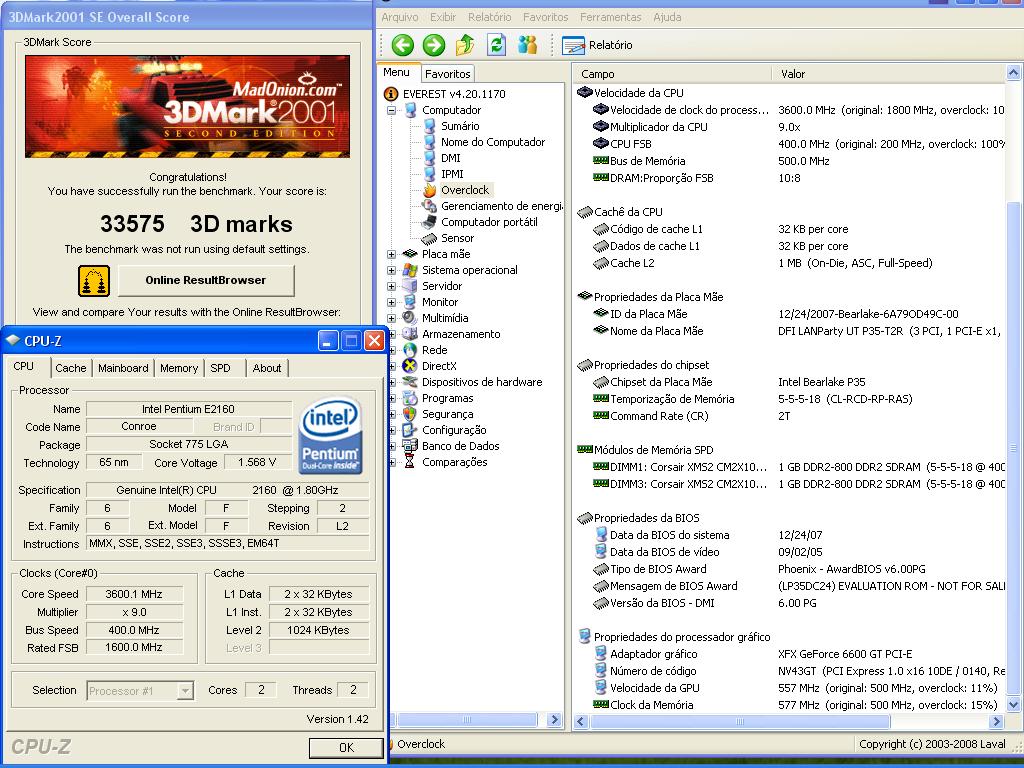
Task: Select the Sensor tree item
Action: [457, 238]
